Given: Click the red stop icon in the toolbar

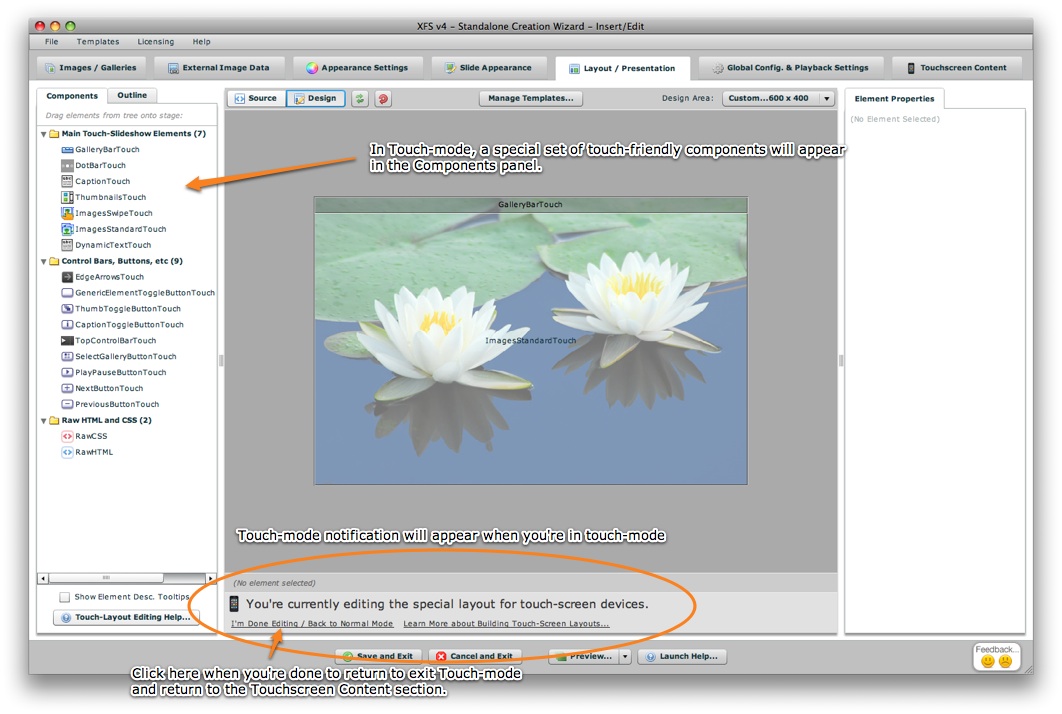Looking at the screenshot, I should (383, 98).
